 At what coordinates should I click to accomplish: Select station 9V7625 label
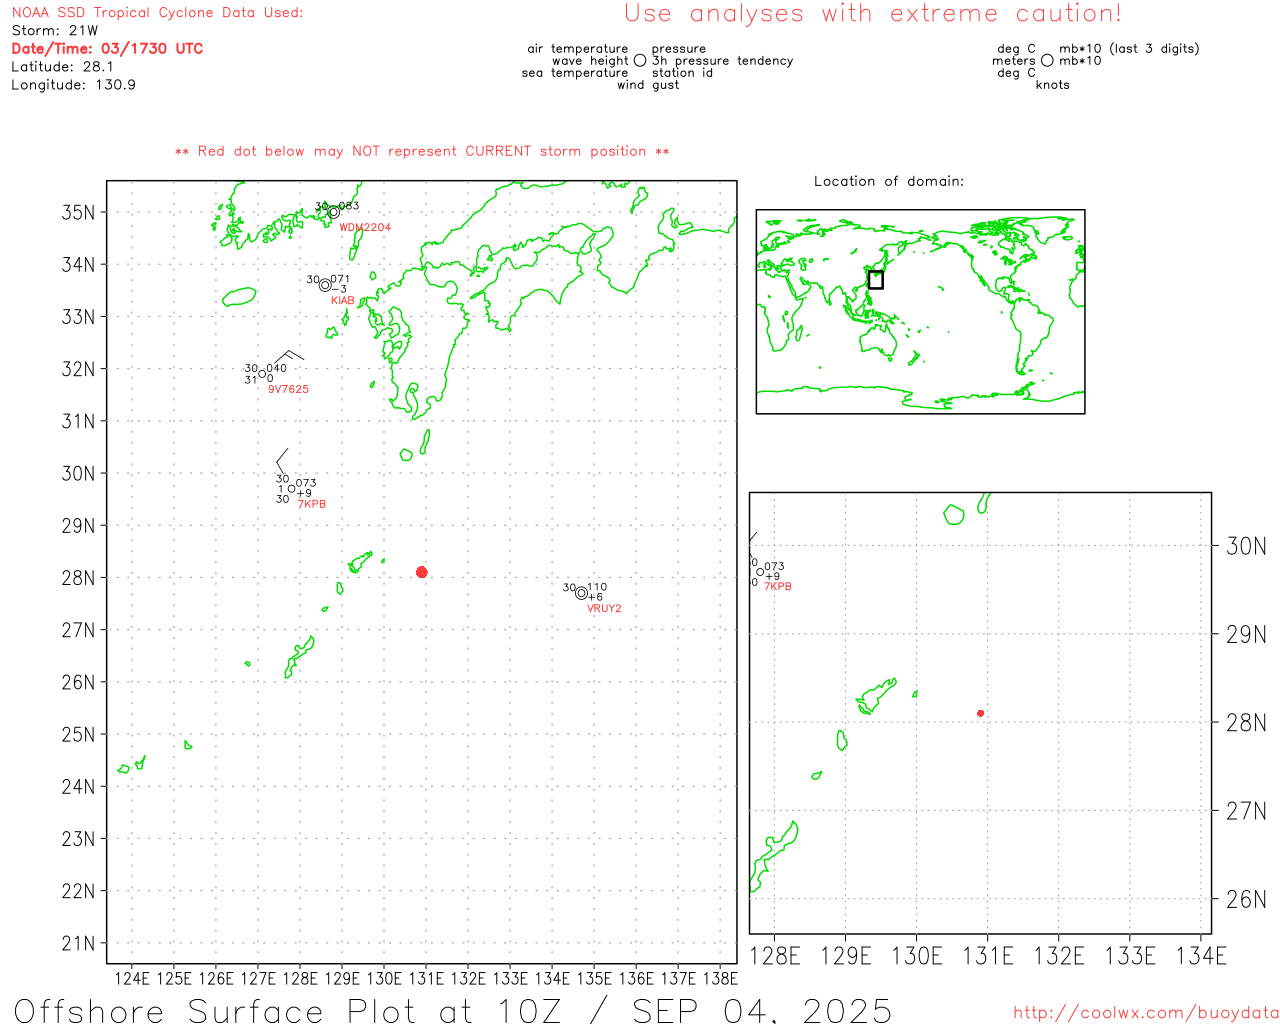pyautogui.click(x=288, y=390)
